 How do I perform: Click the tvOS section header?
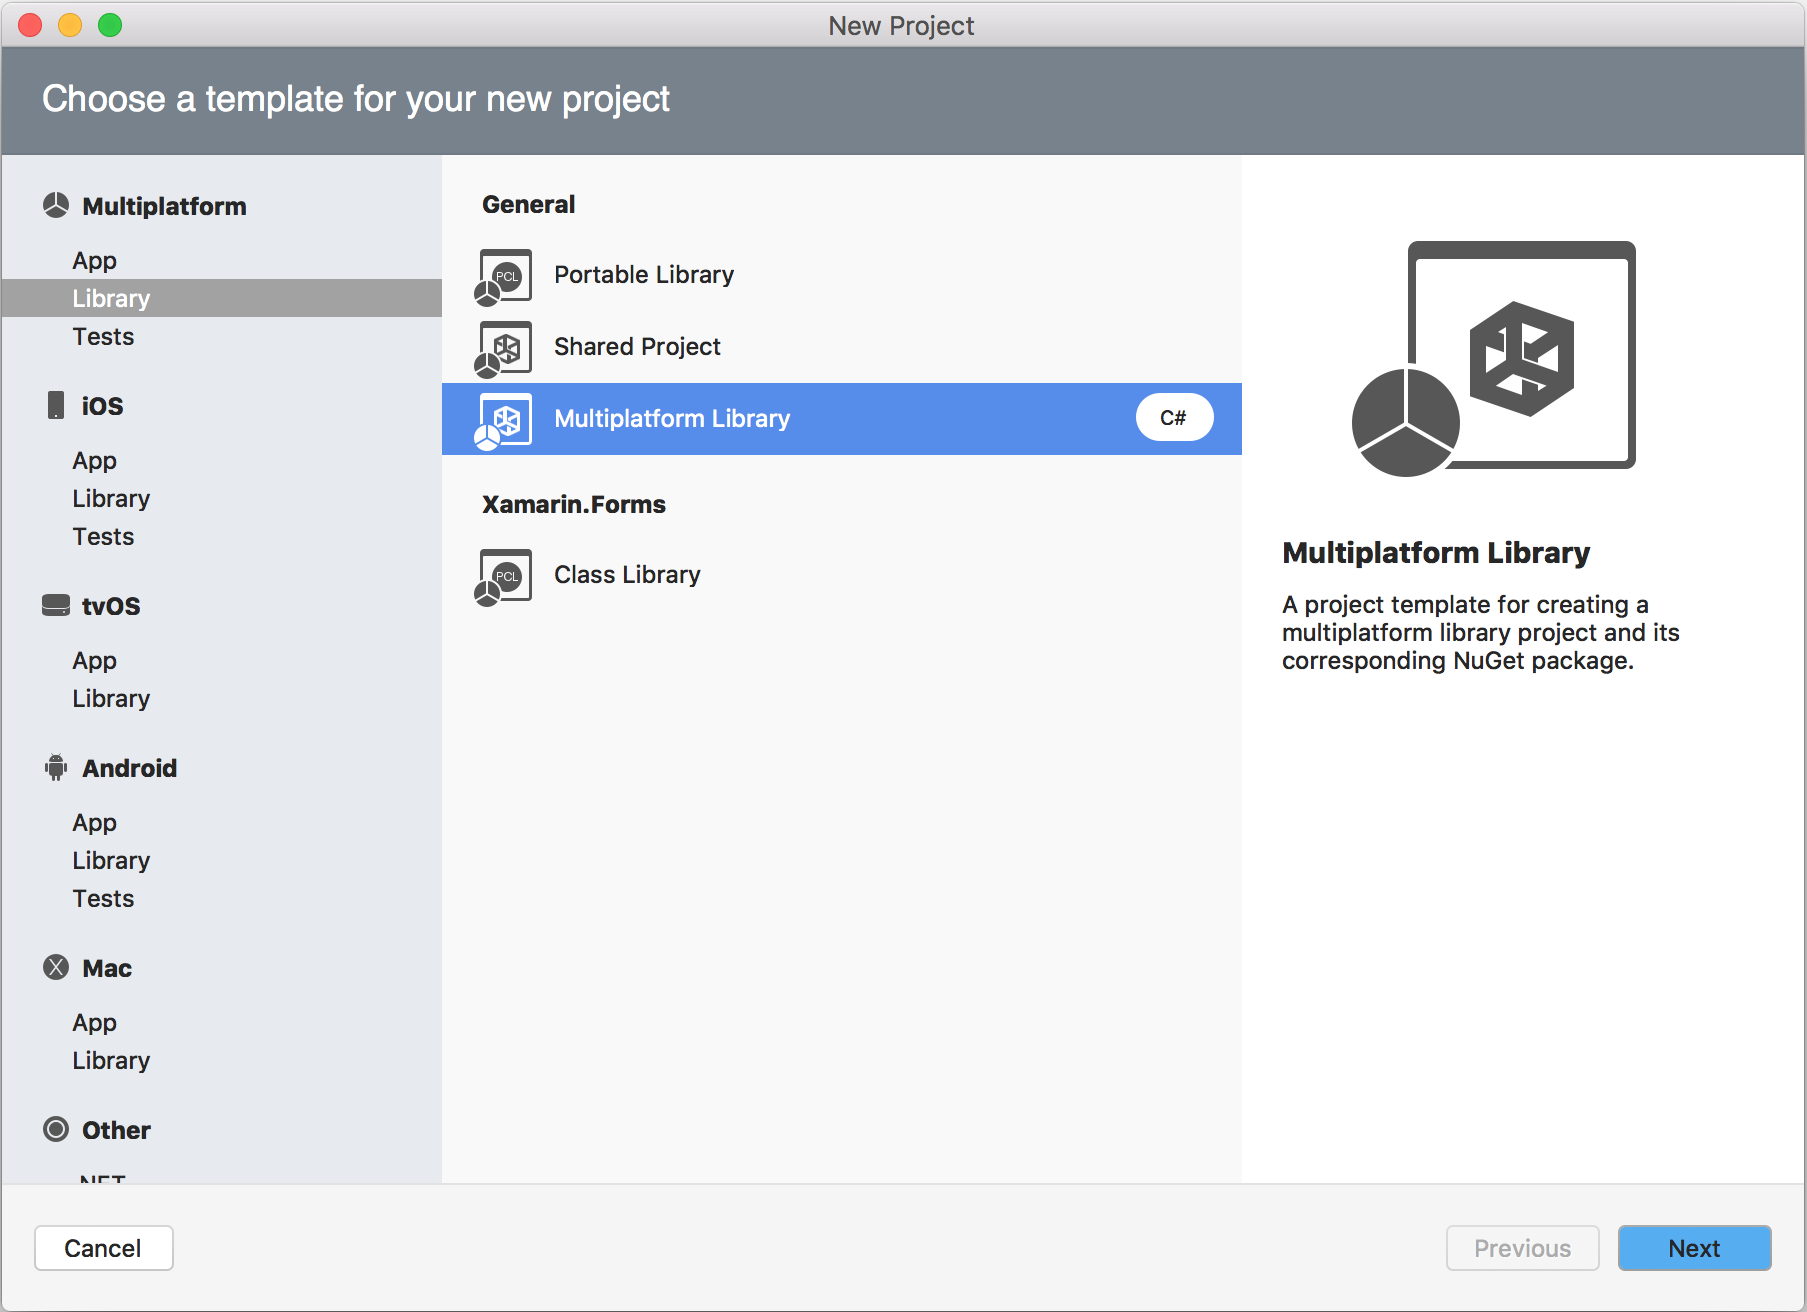111,606
